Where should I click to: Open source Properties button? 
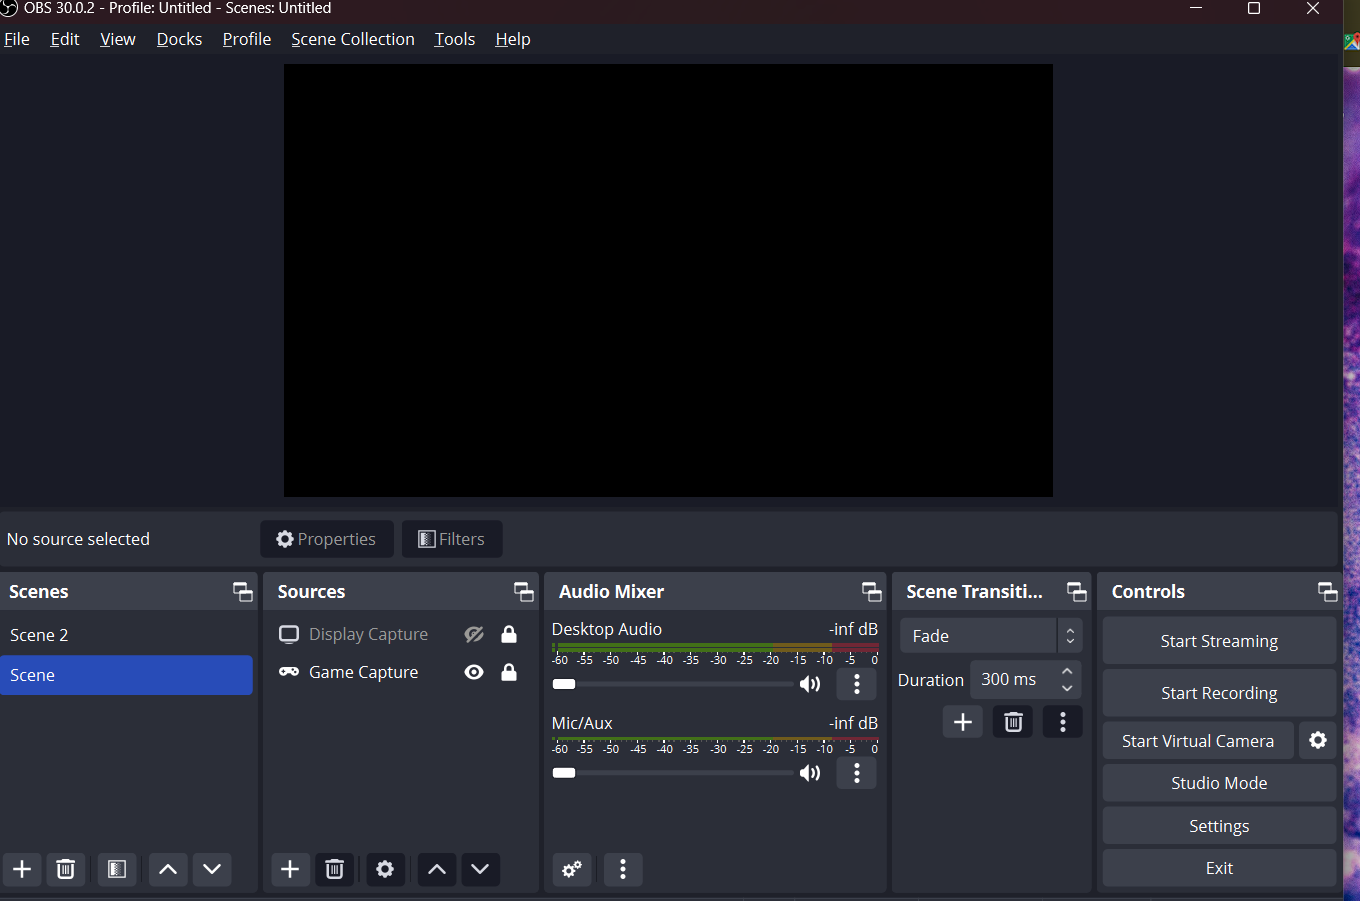(327, 539)
